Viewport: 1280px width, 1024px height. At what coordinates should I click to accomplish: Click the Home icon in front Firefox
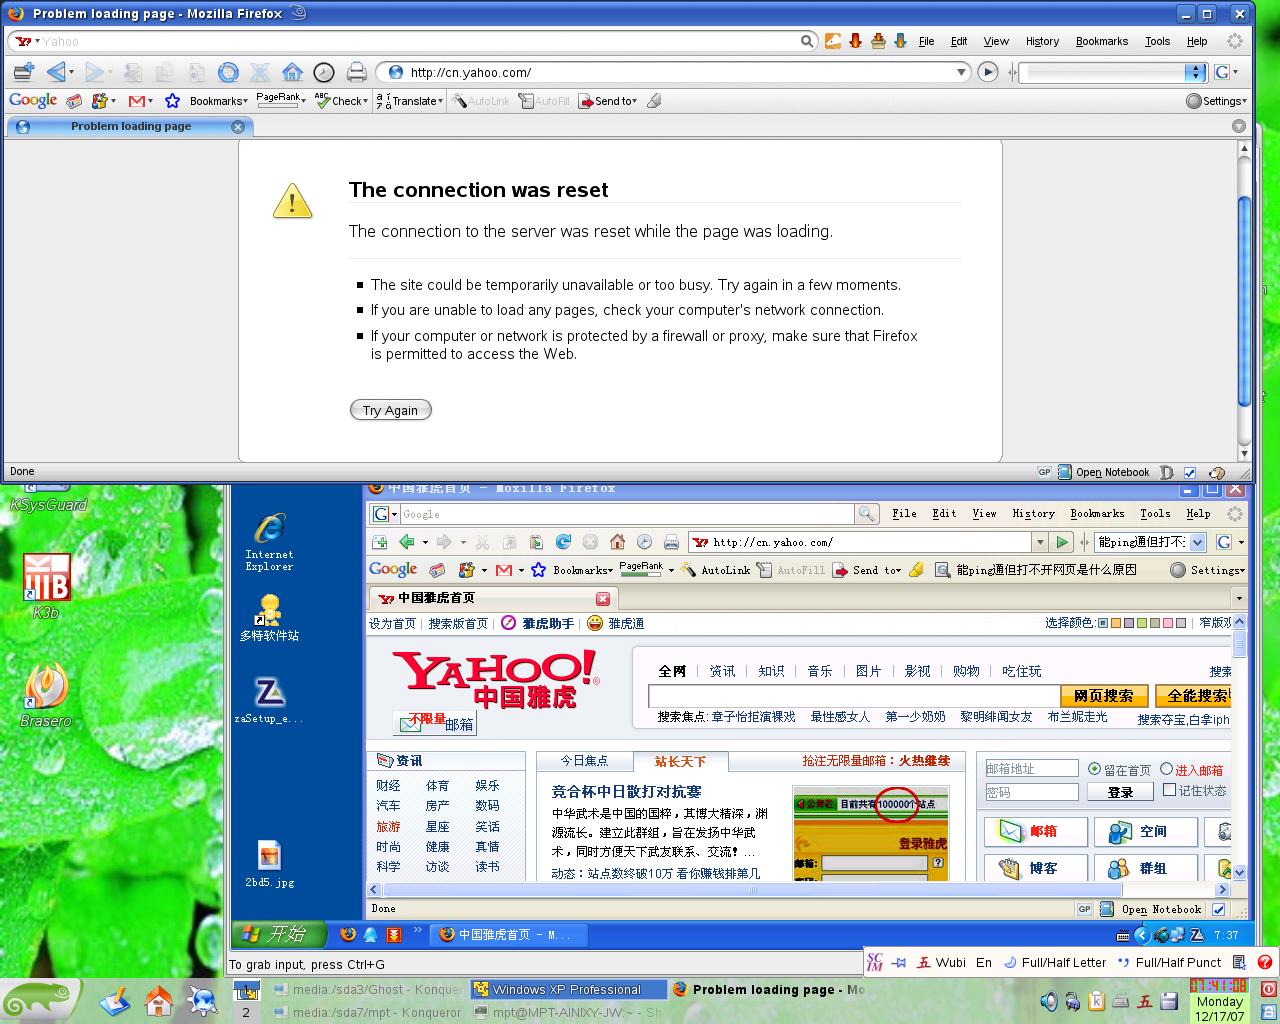[x=292, y=72]
